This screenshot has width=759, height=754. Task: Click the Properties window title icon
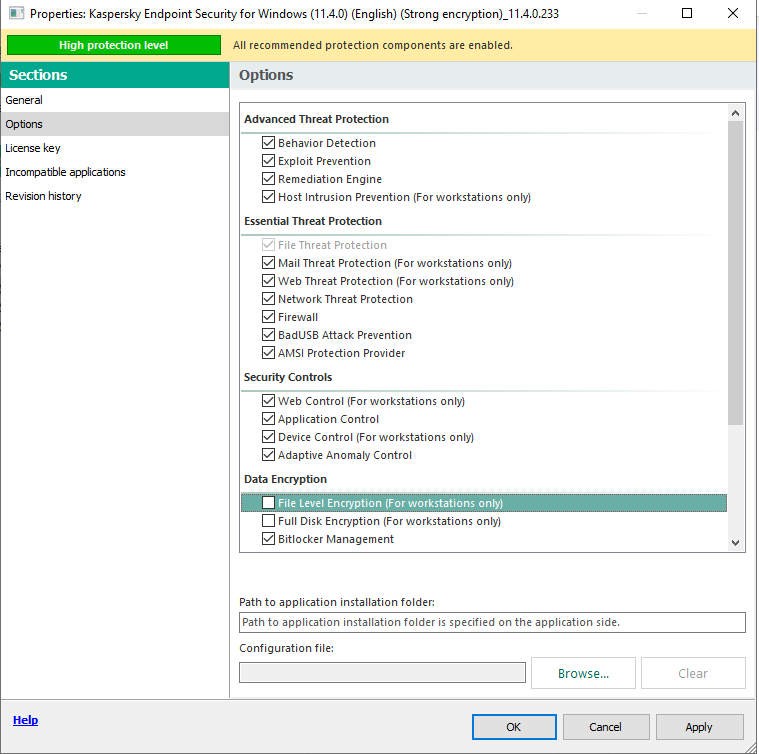(x=16, y=13)
